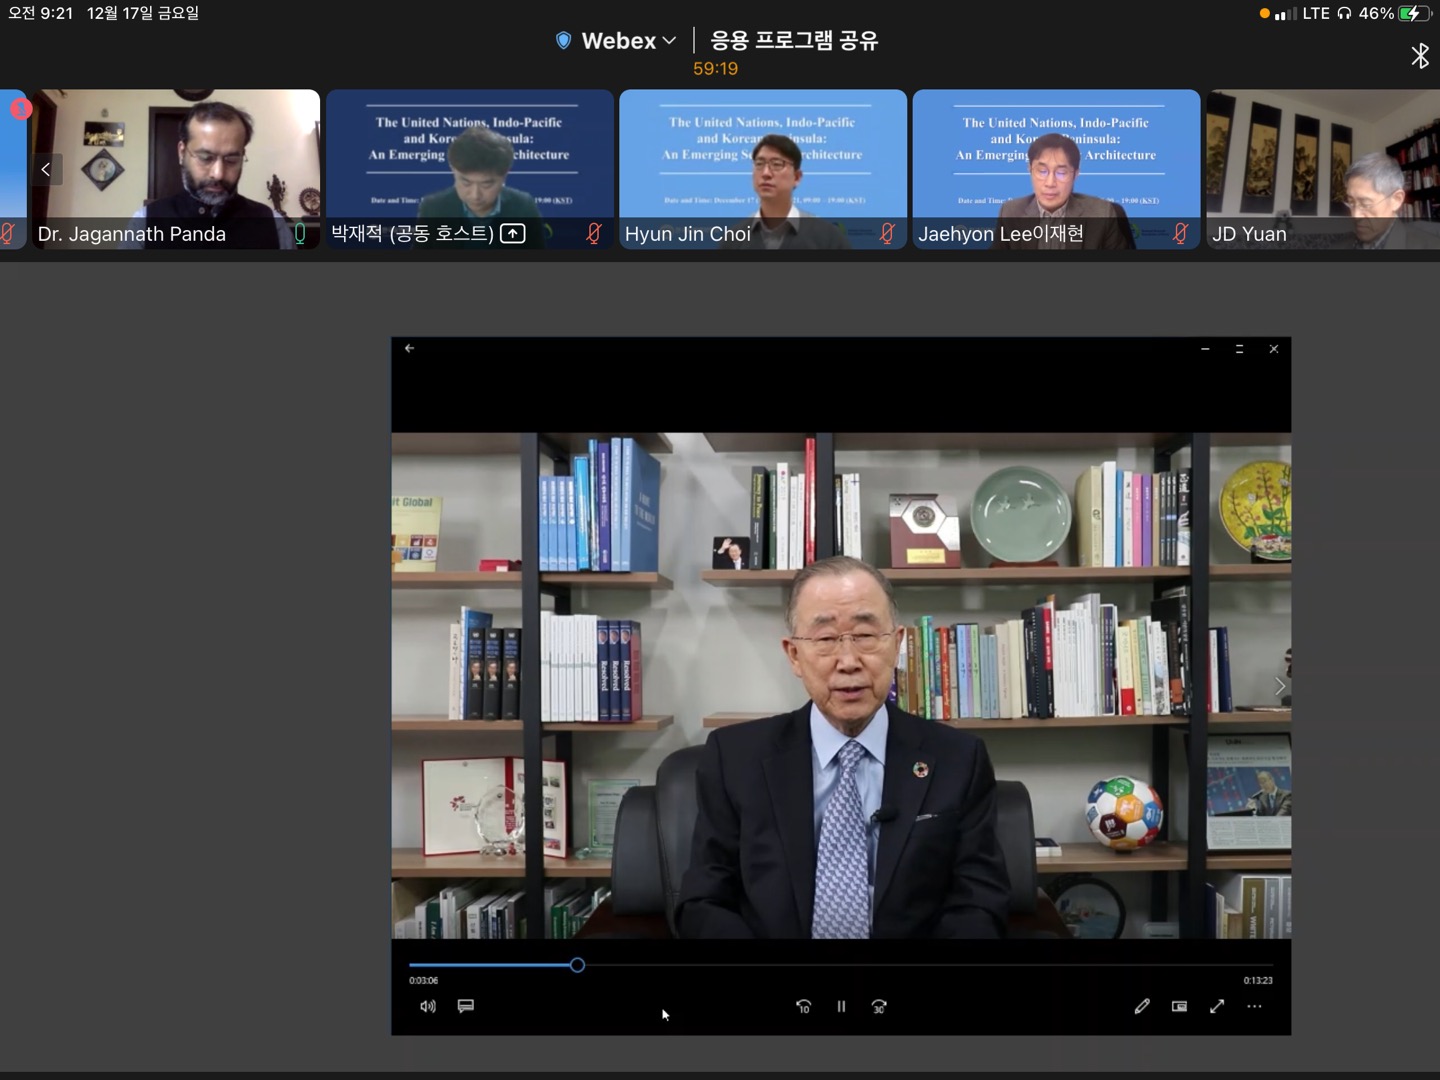Open the video player more options menu

coord(1255,1007)
